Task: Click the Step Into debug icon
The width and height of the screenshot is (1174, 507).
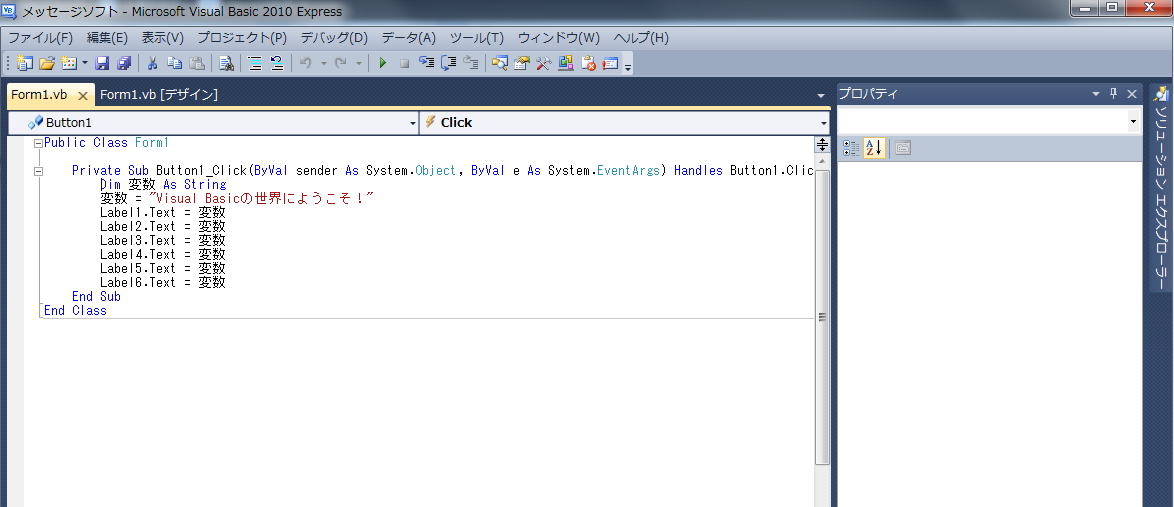Action: click(x=427, y=64)
